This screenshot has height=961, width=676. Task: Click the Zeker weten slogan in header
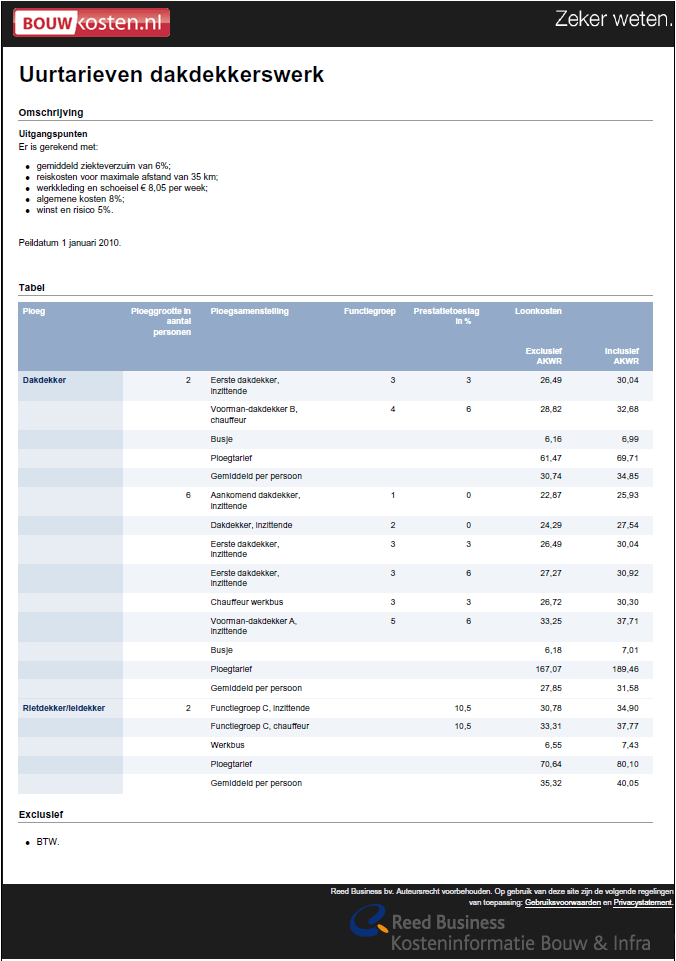click(613, 19)
